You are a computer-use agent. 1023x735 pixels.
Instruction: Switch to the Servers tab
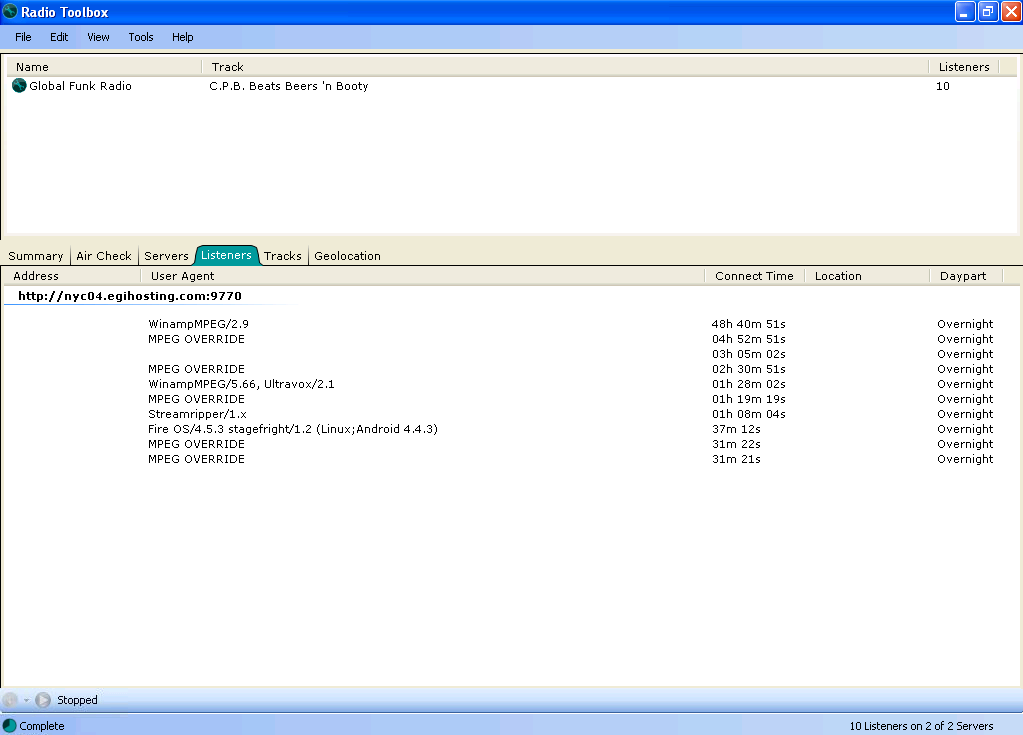pos(166,256)
